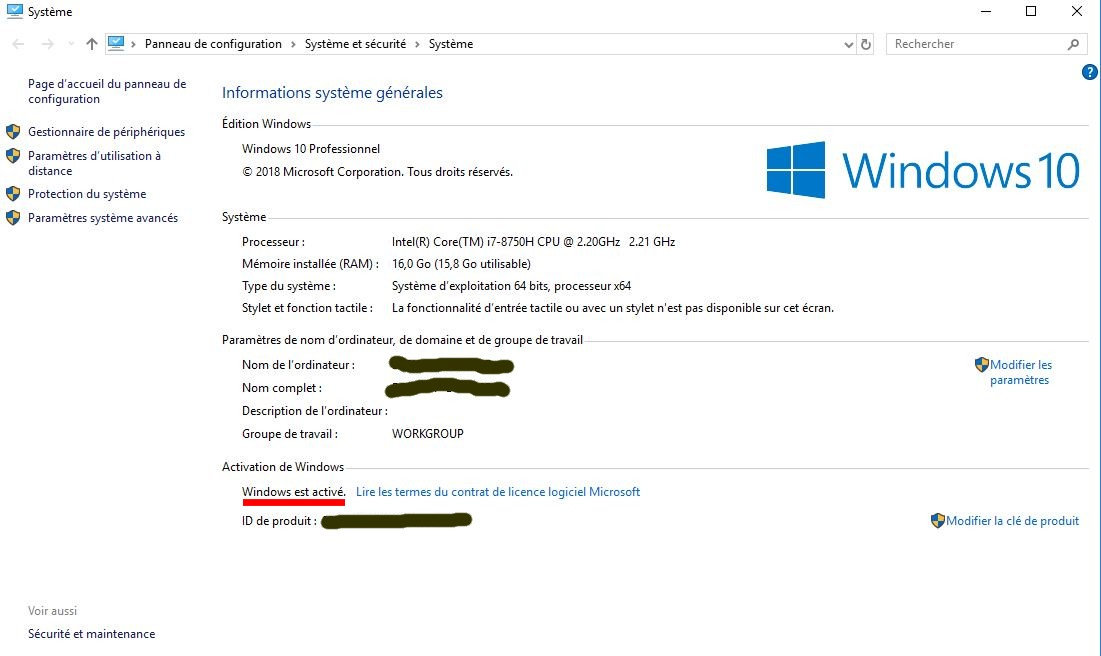Click the Forward navigation arrow
This screenshot has width=1101, height=656.
(x=48, y=44)
